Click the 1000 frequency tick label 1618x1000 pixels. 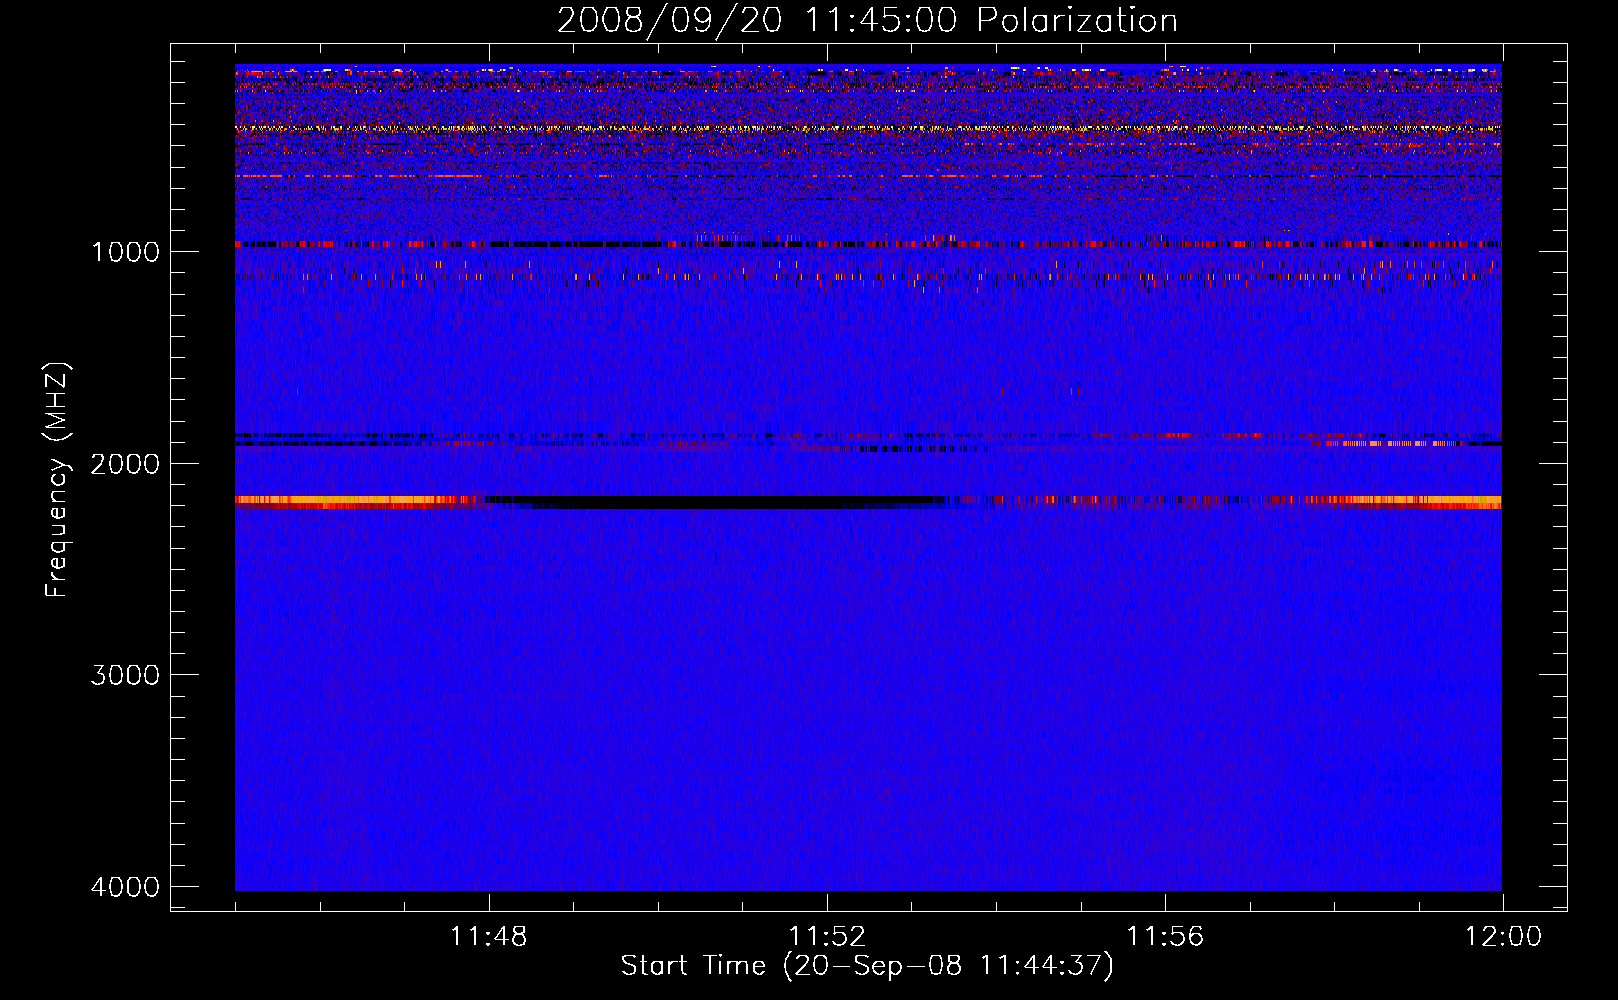[x=125, y=251]
